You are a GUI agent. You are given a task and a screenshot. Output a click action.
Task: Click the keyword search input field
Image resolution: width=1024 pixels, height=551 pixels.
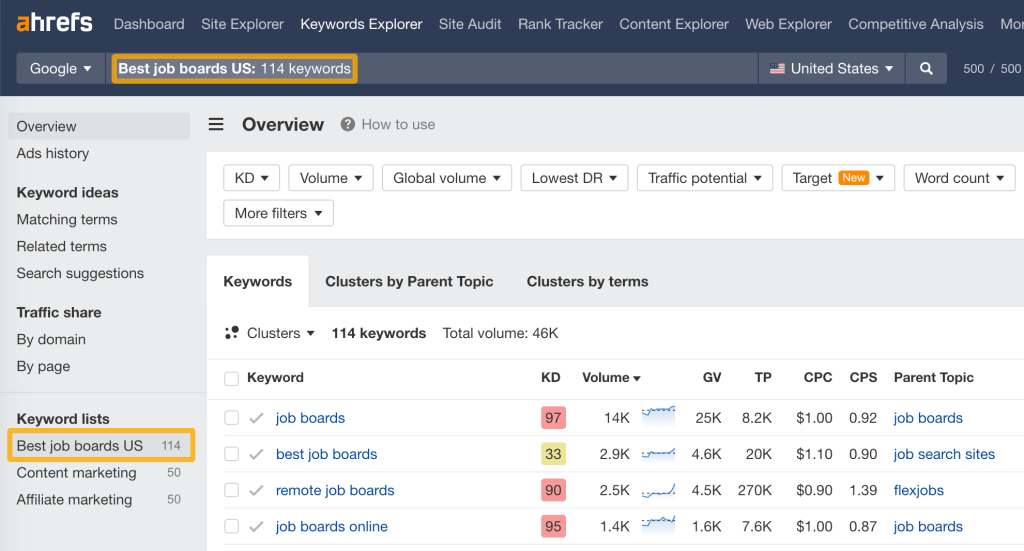[432, 69]
